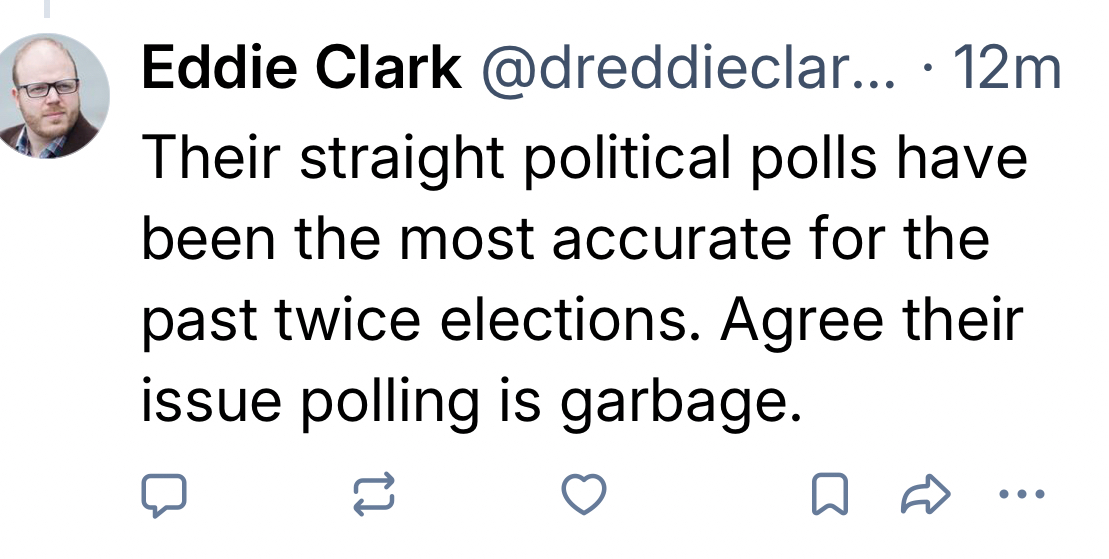Open the post via the 12m timestamp
This screenshot has height=559, width=1109.
(x=1006, y=70)
